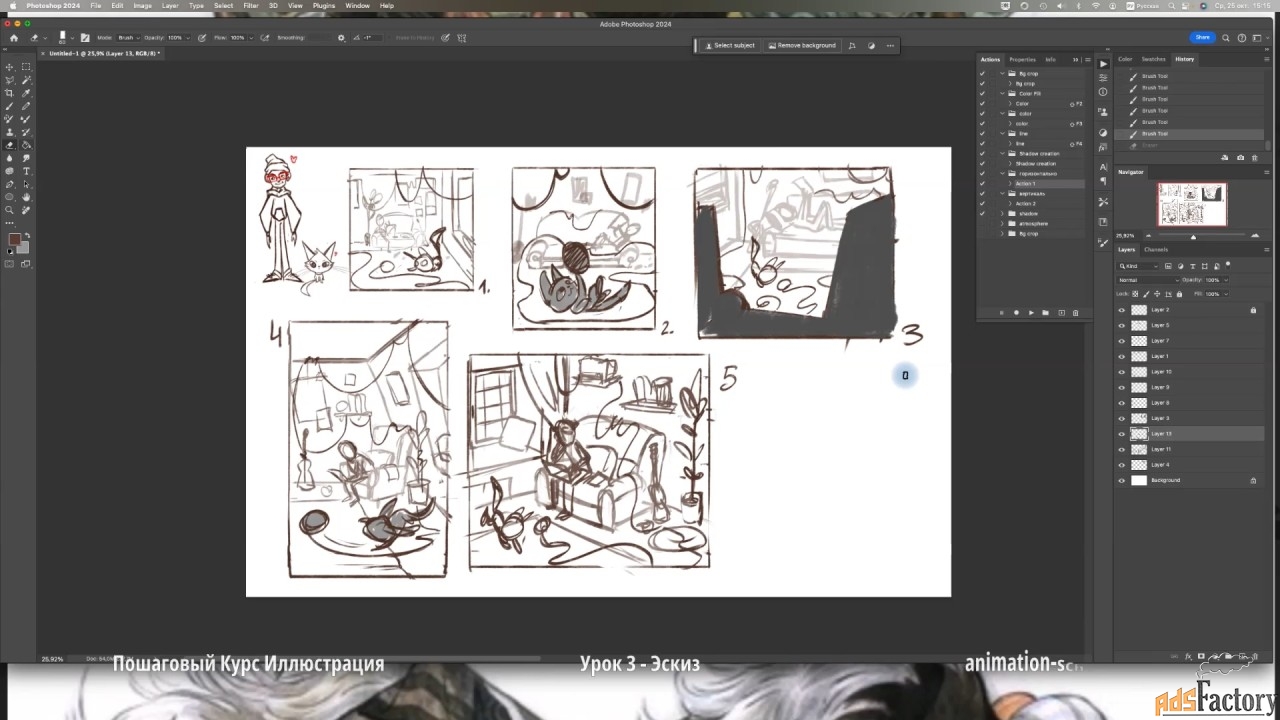This screenshot has width=1280, height=720.
Task: Select Layer 11 in Layers panel
Action: tap(1190, 449)
